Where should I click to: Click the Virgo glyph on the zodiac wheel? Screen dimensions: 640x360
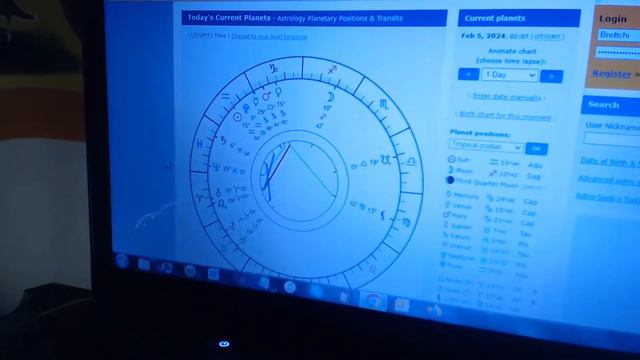[x=407, y=222]
